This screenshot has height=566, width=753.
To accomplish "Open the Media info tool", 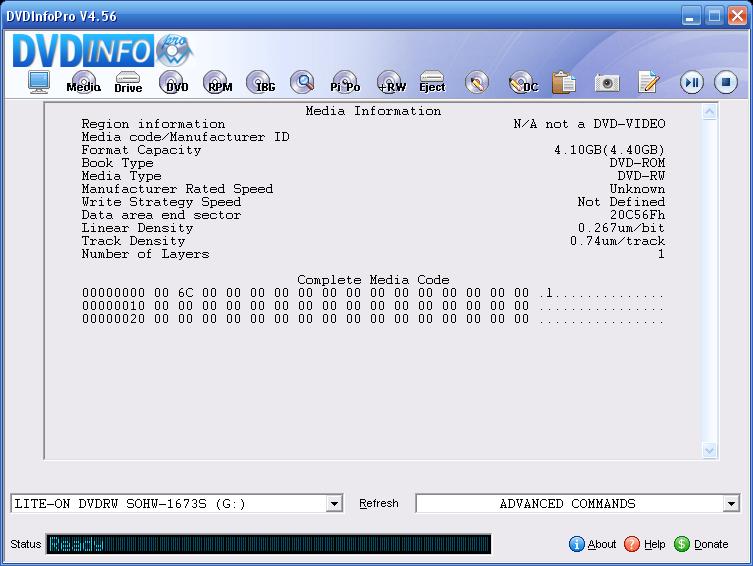I will pos(84,82).
